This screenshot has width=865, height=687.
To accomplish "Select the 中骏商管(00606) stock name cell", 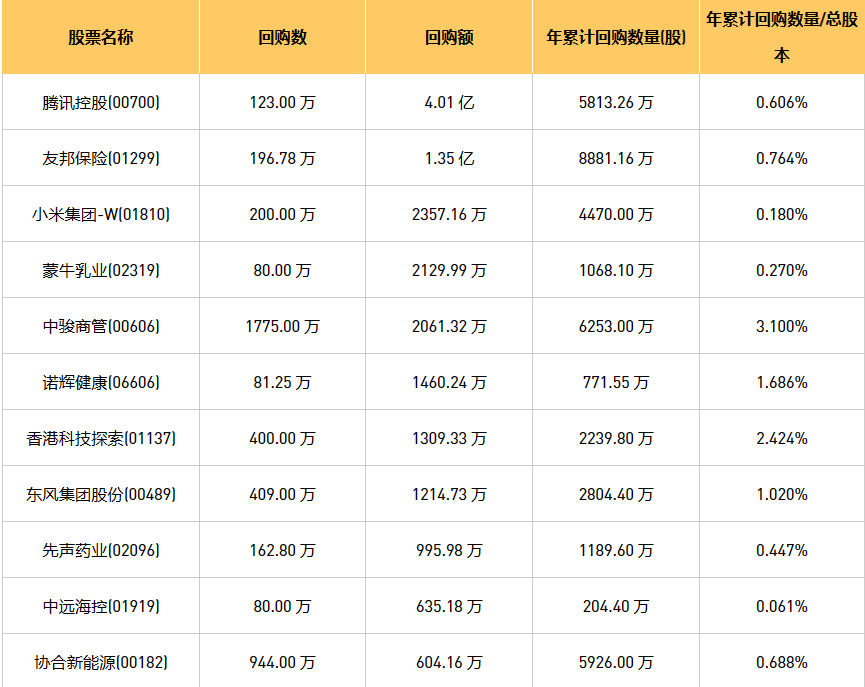I will 100,326.
